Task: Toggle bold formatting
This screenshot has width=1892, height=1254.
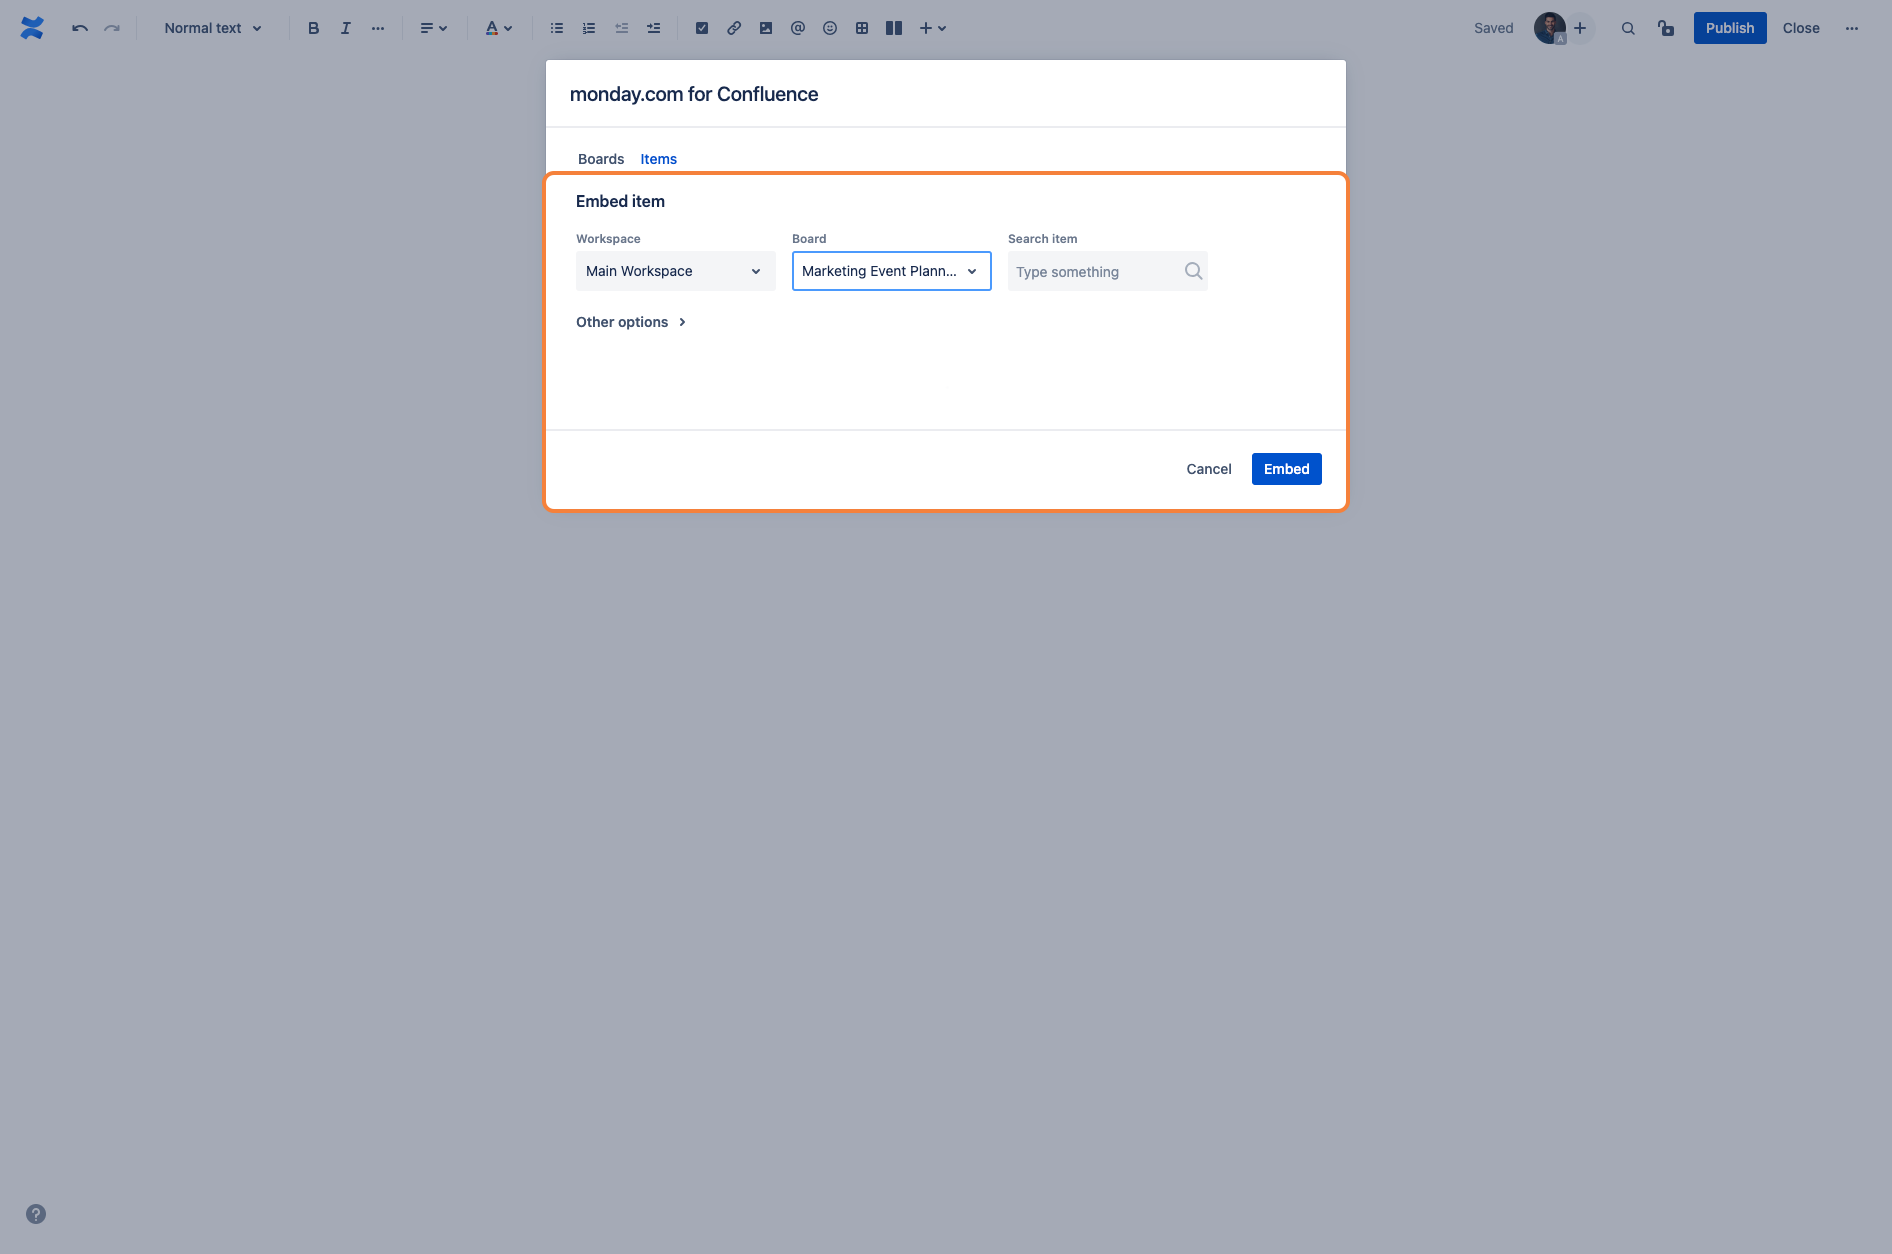Action: click(x=313, y=28)
